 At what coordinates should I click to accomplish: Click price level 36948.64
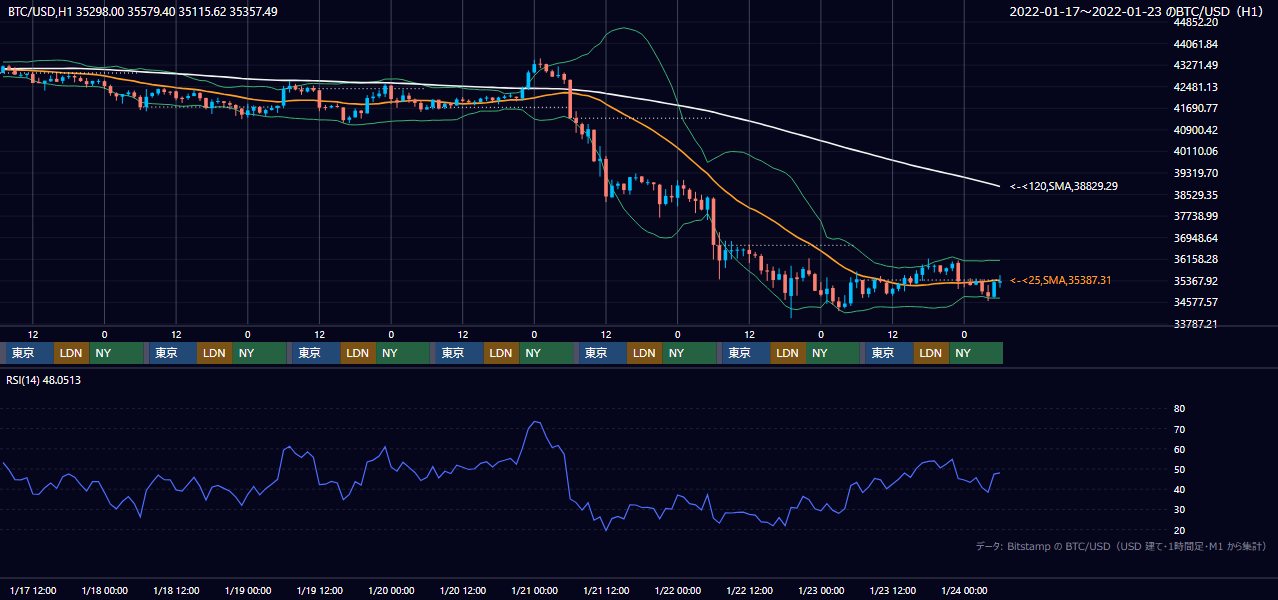click(1195, 238)
